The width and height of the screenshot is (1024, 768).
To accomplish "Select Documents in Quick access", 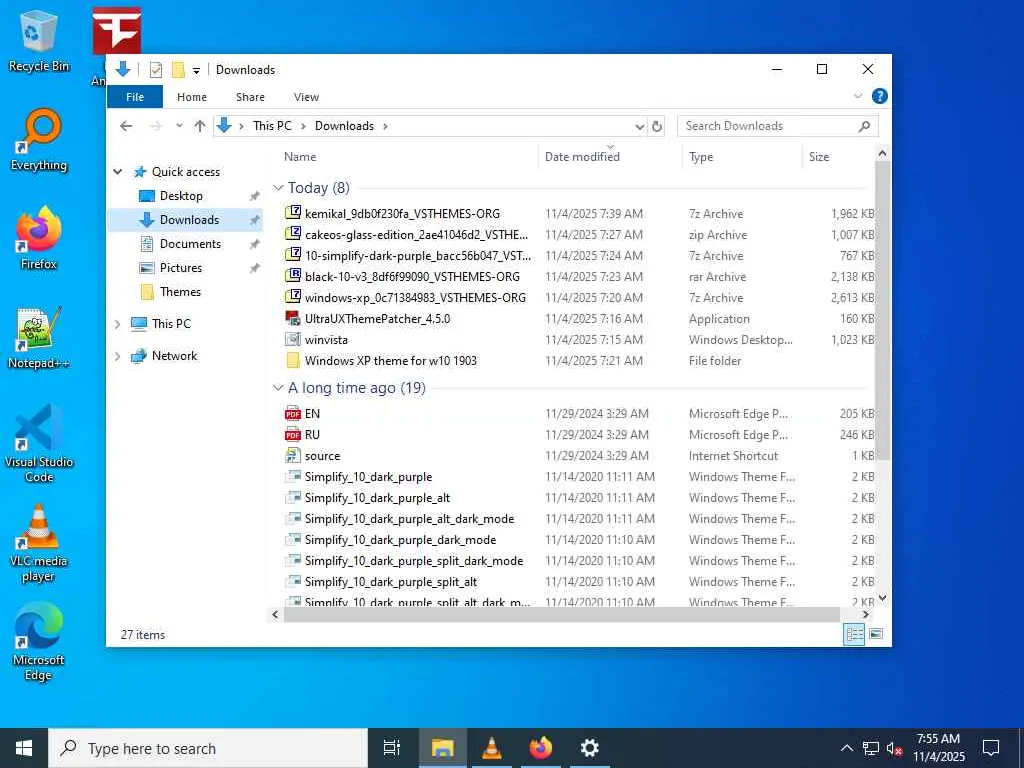I will pyautogui.click(x=190, y=244).
